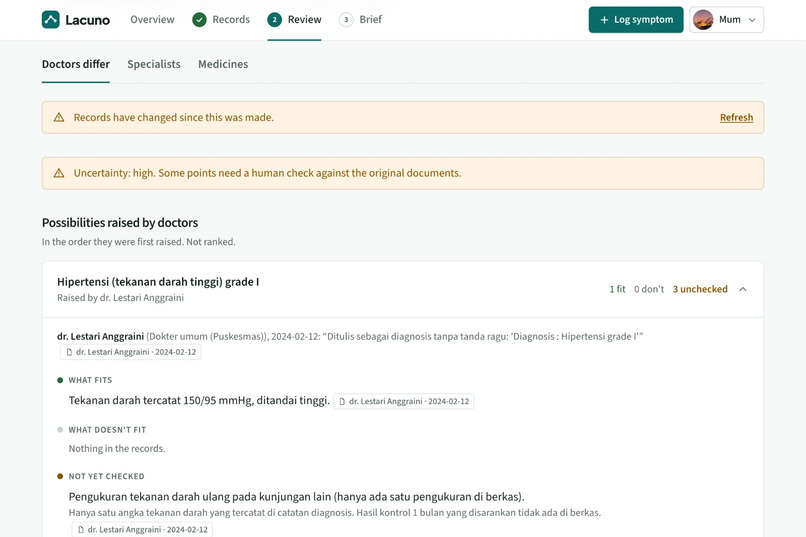Switch to the Doctors differ tab

pyautogui.click(x=76, y=64)
